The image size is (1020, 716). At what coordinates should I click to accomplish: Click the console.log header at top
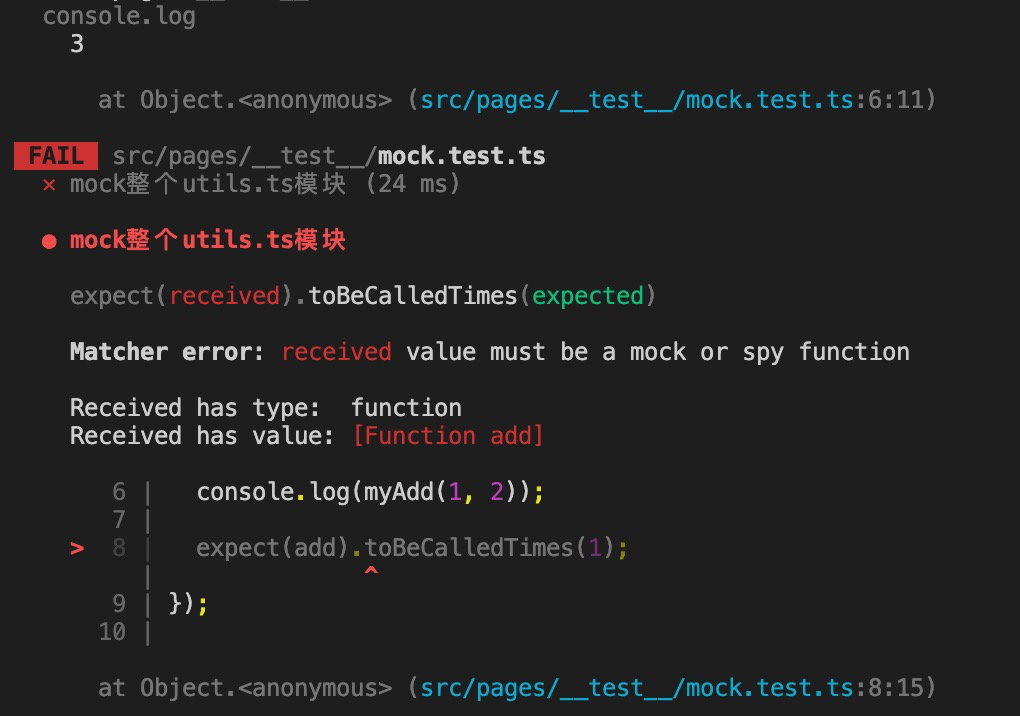119,16
